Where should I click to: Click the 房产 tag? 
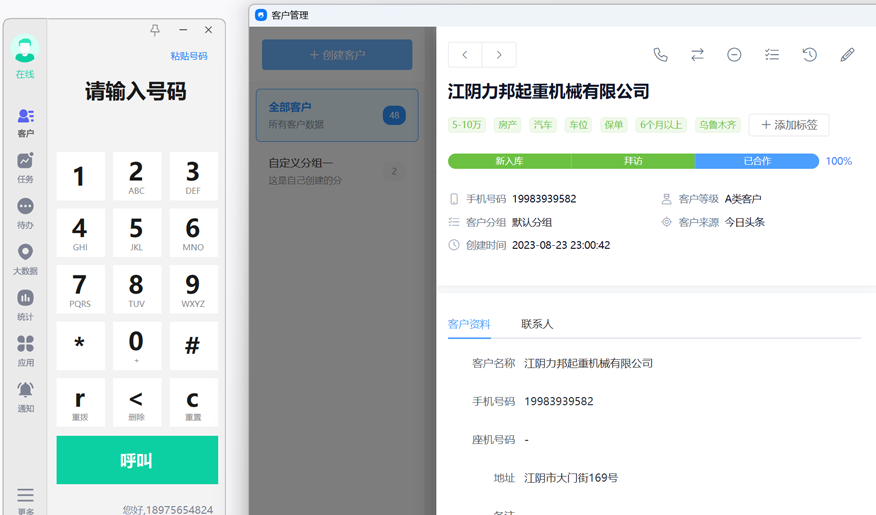click(x=507, y=125)
